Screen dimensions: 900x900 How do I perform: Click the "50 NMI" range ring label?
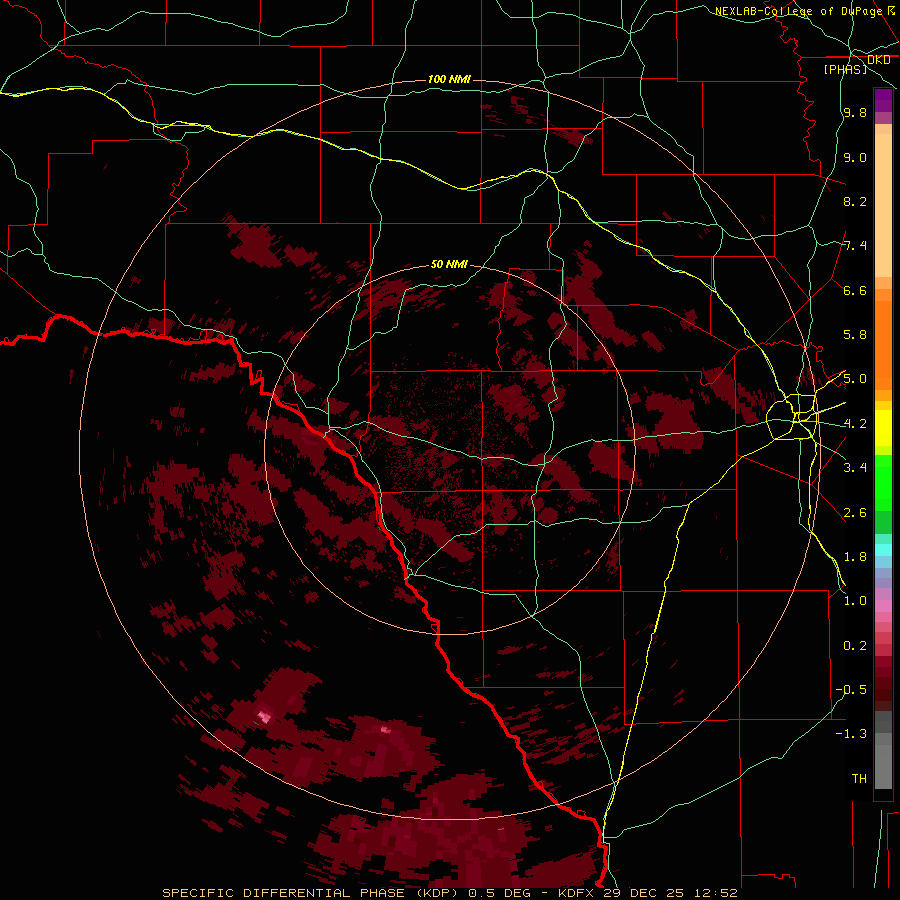click(449, 264)
